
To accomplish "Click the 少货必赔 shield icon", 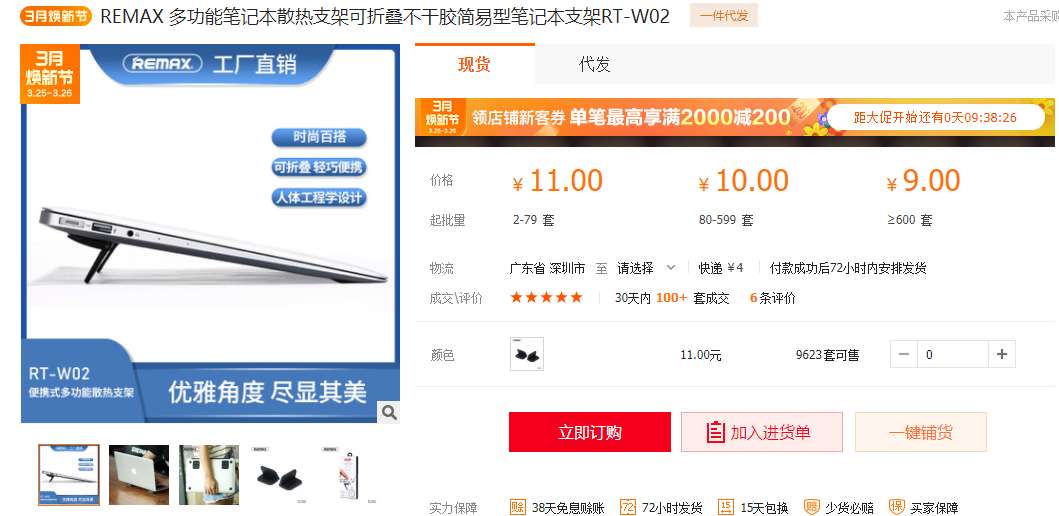I will (812, 507).
